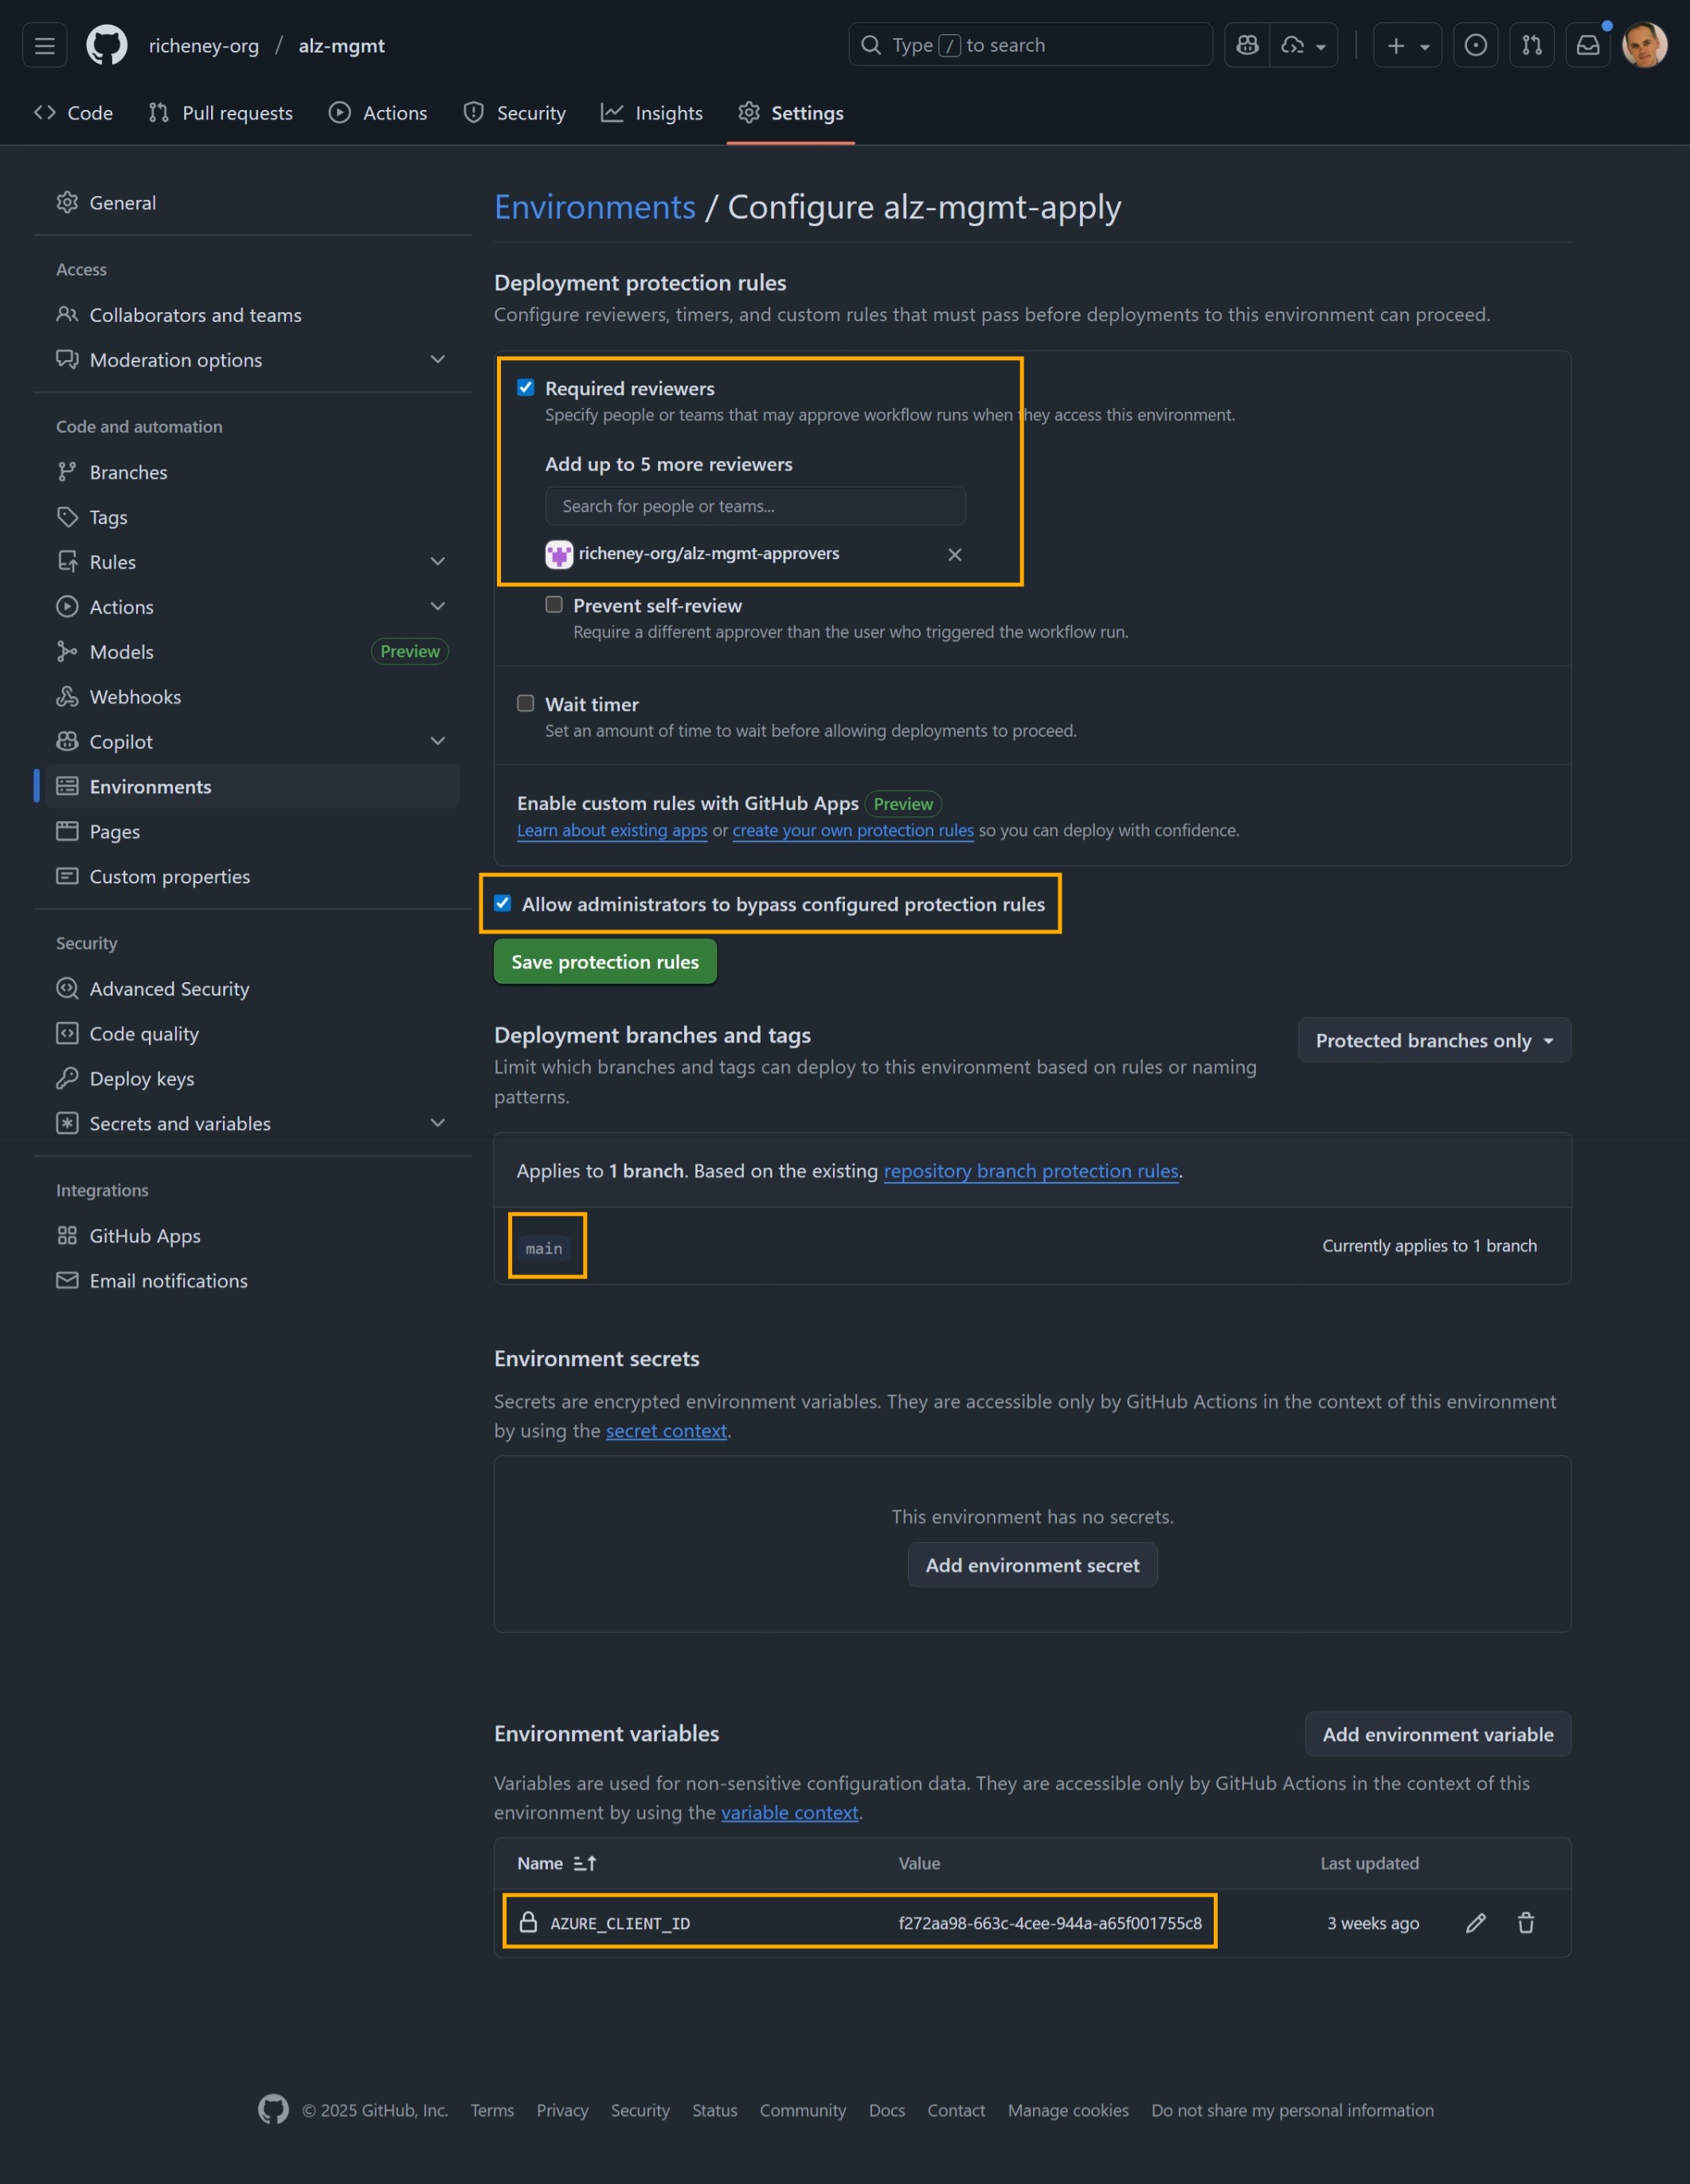Open the Pull requests tab
This screenshot has width=1690, height=2184.
[x=220, y=112]
